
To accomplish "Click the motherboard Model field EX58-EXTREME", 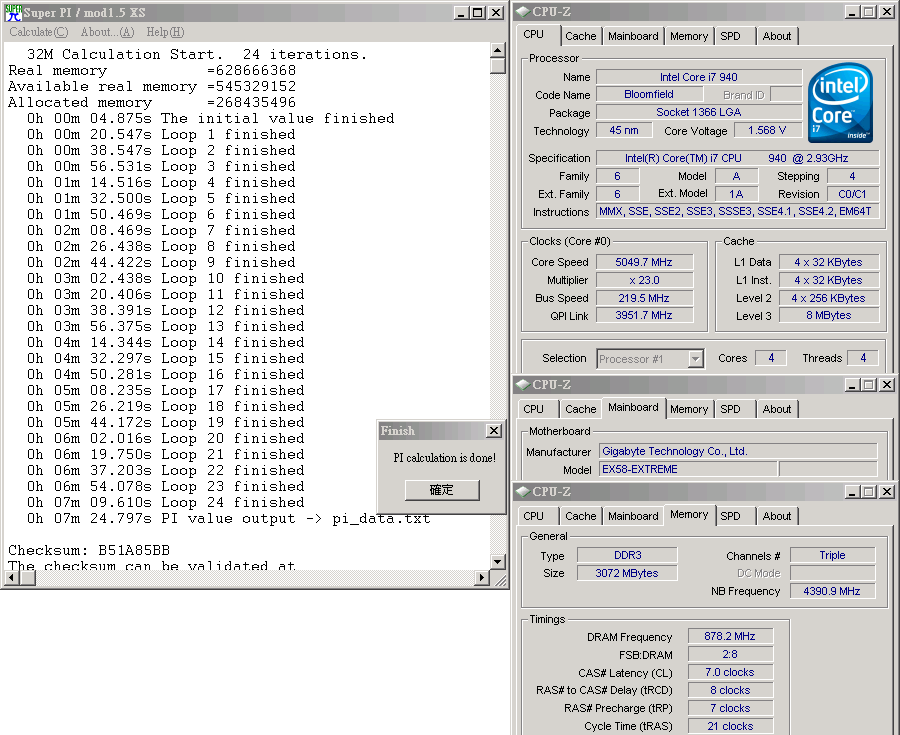I will click(688, 469).
